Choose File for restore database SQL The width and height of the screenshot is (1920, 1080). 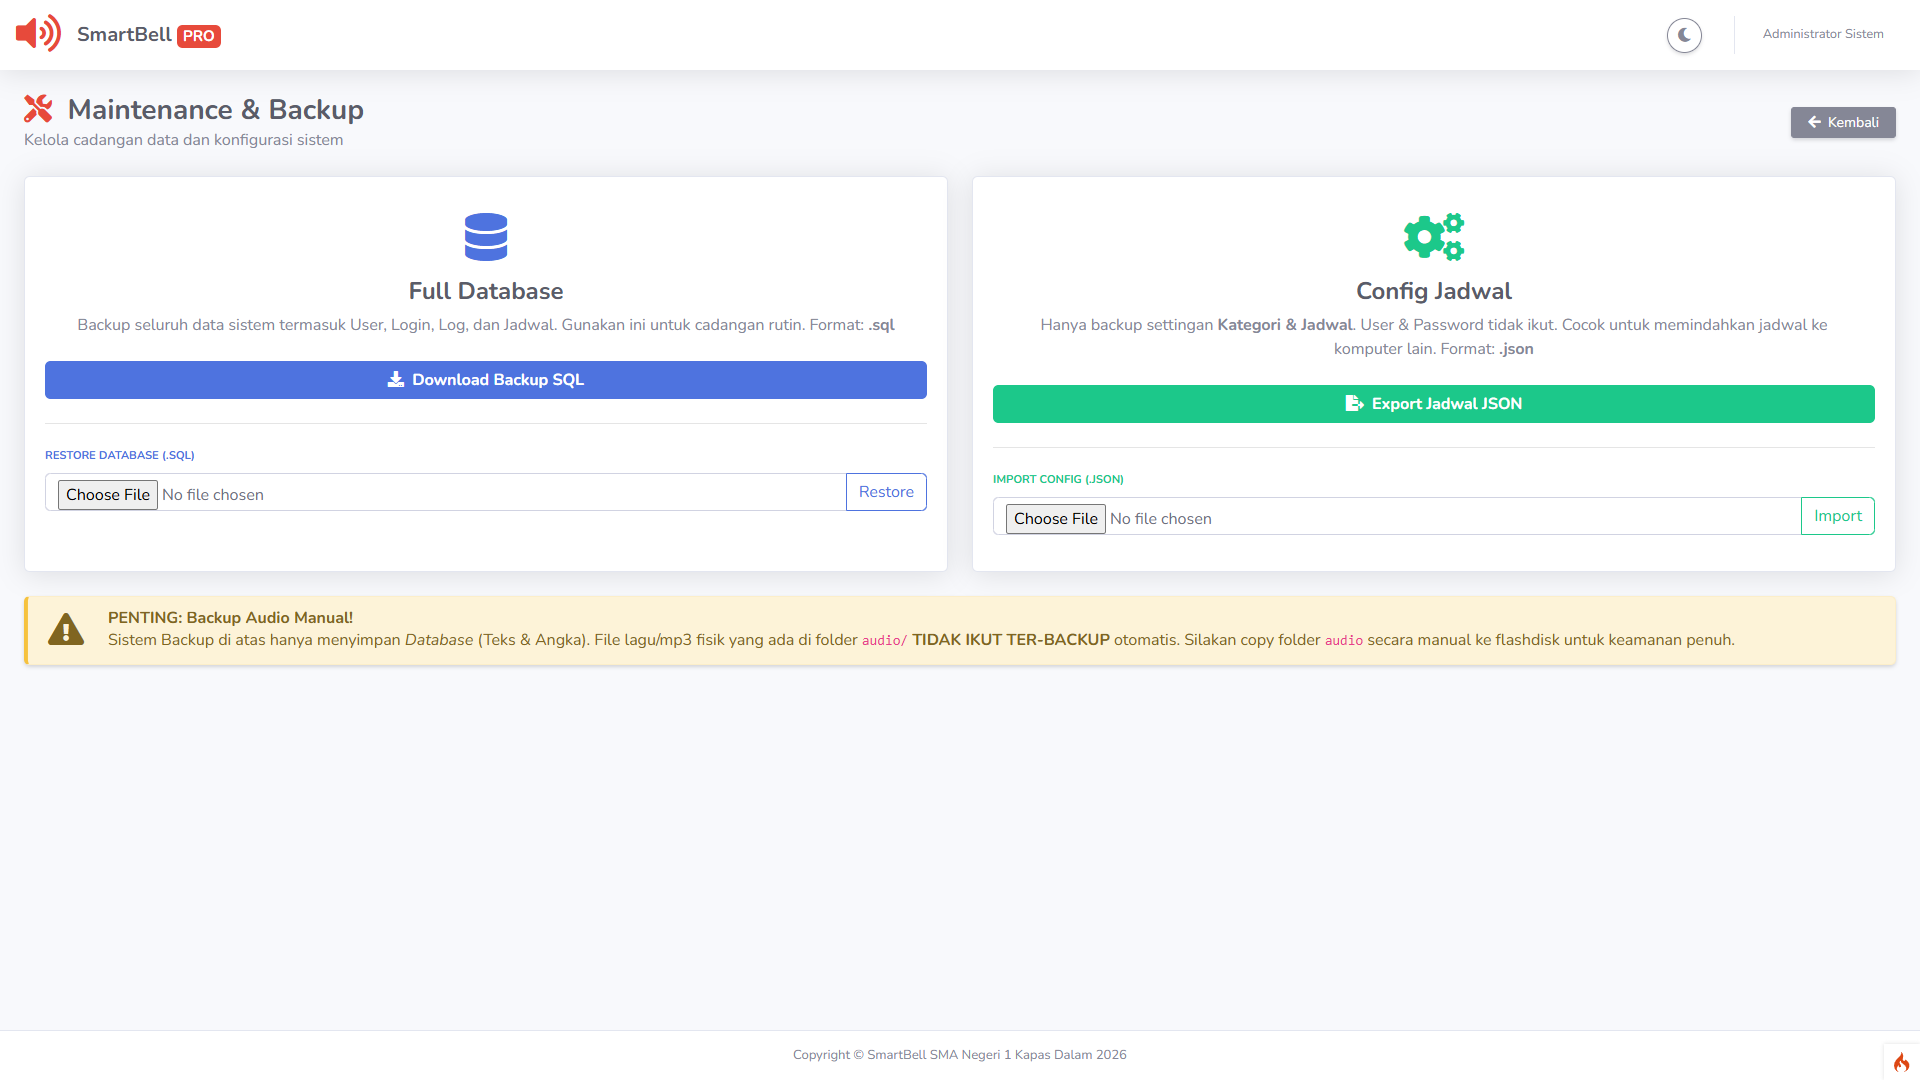point(108,494)
